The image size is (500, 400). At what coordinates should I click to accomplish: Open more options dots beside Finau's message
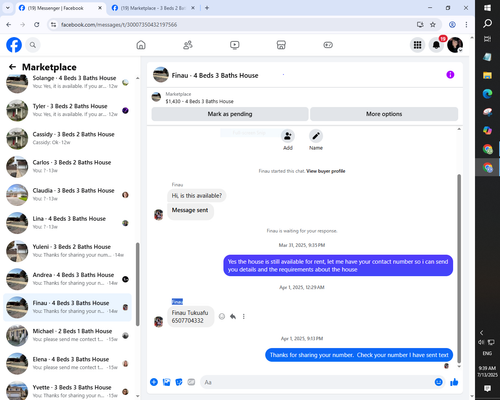click(x=244, y=316)
